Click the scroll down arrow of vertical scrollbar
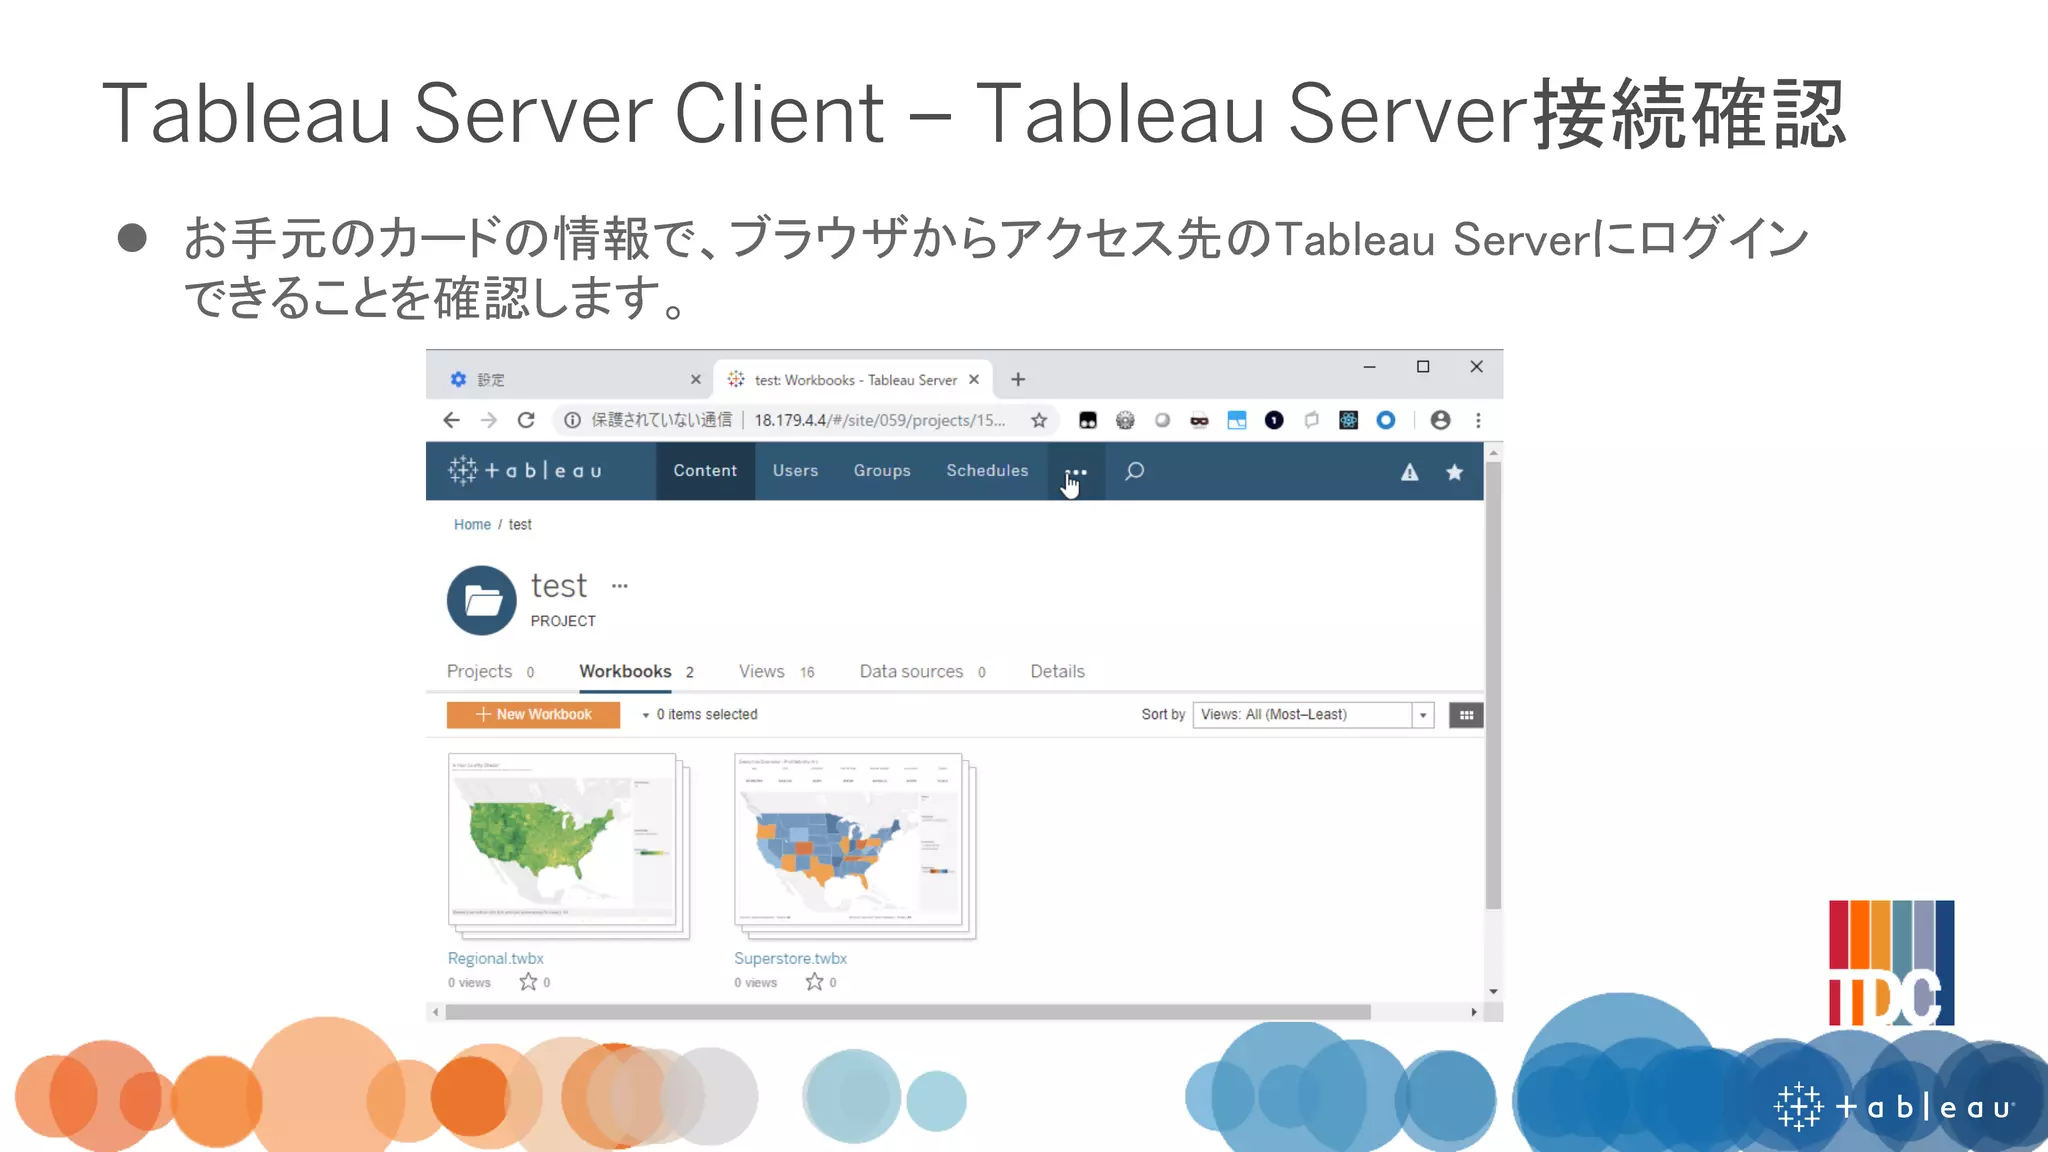The width and height of the screenshot is (2048, 1152). tap(1493, 992)
